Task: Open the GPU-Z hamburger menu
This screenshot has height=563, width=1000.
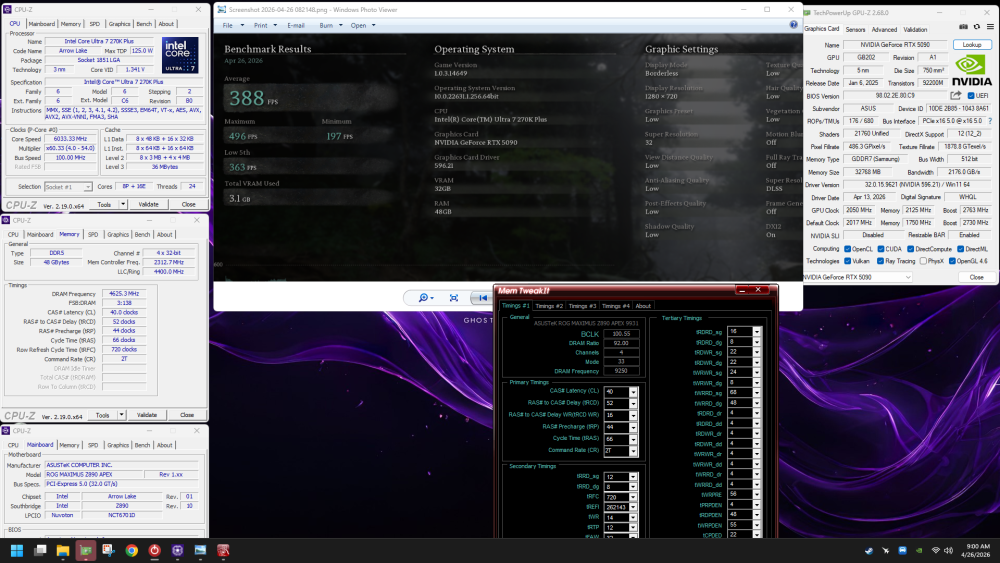Action: point(990,27)
